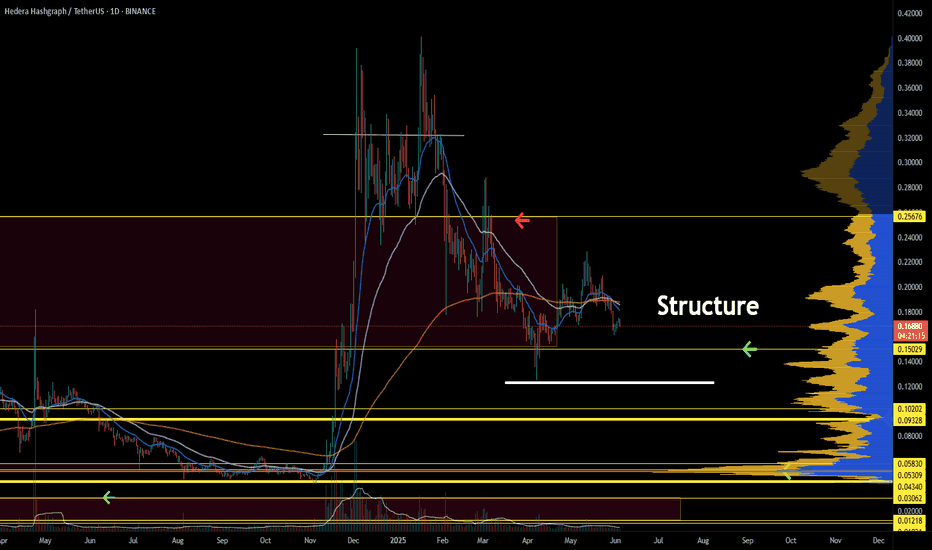Click the 2025 label on the time axis
This screenshot has height=550, width=932.
(x=398, y=540)
